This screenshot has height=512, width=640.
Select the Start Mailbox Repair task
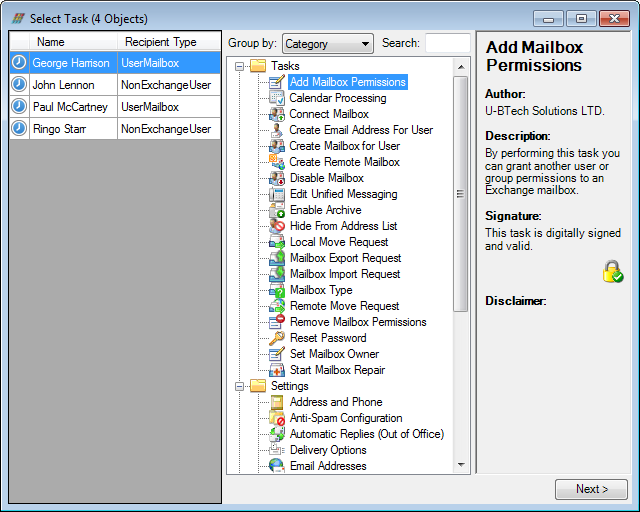click(337, 370)
